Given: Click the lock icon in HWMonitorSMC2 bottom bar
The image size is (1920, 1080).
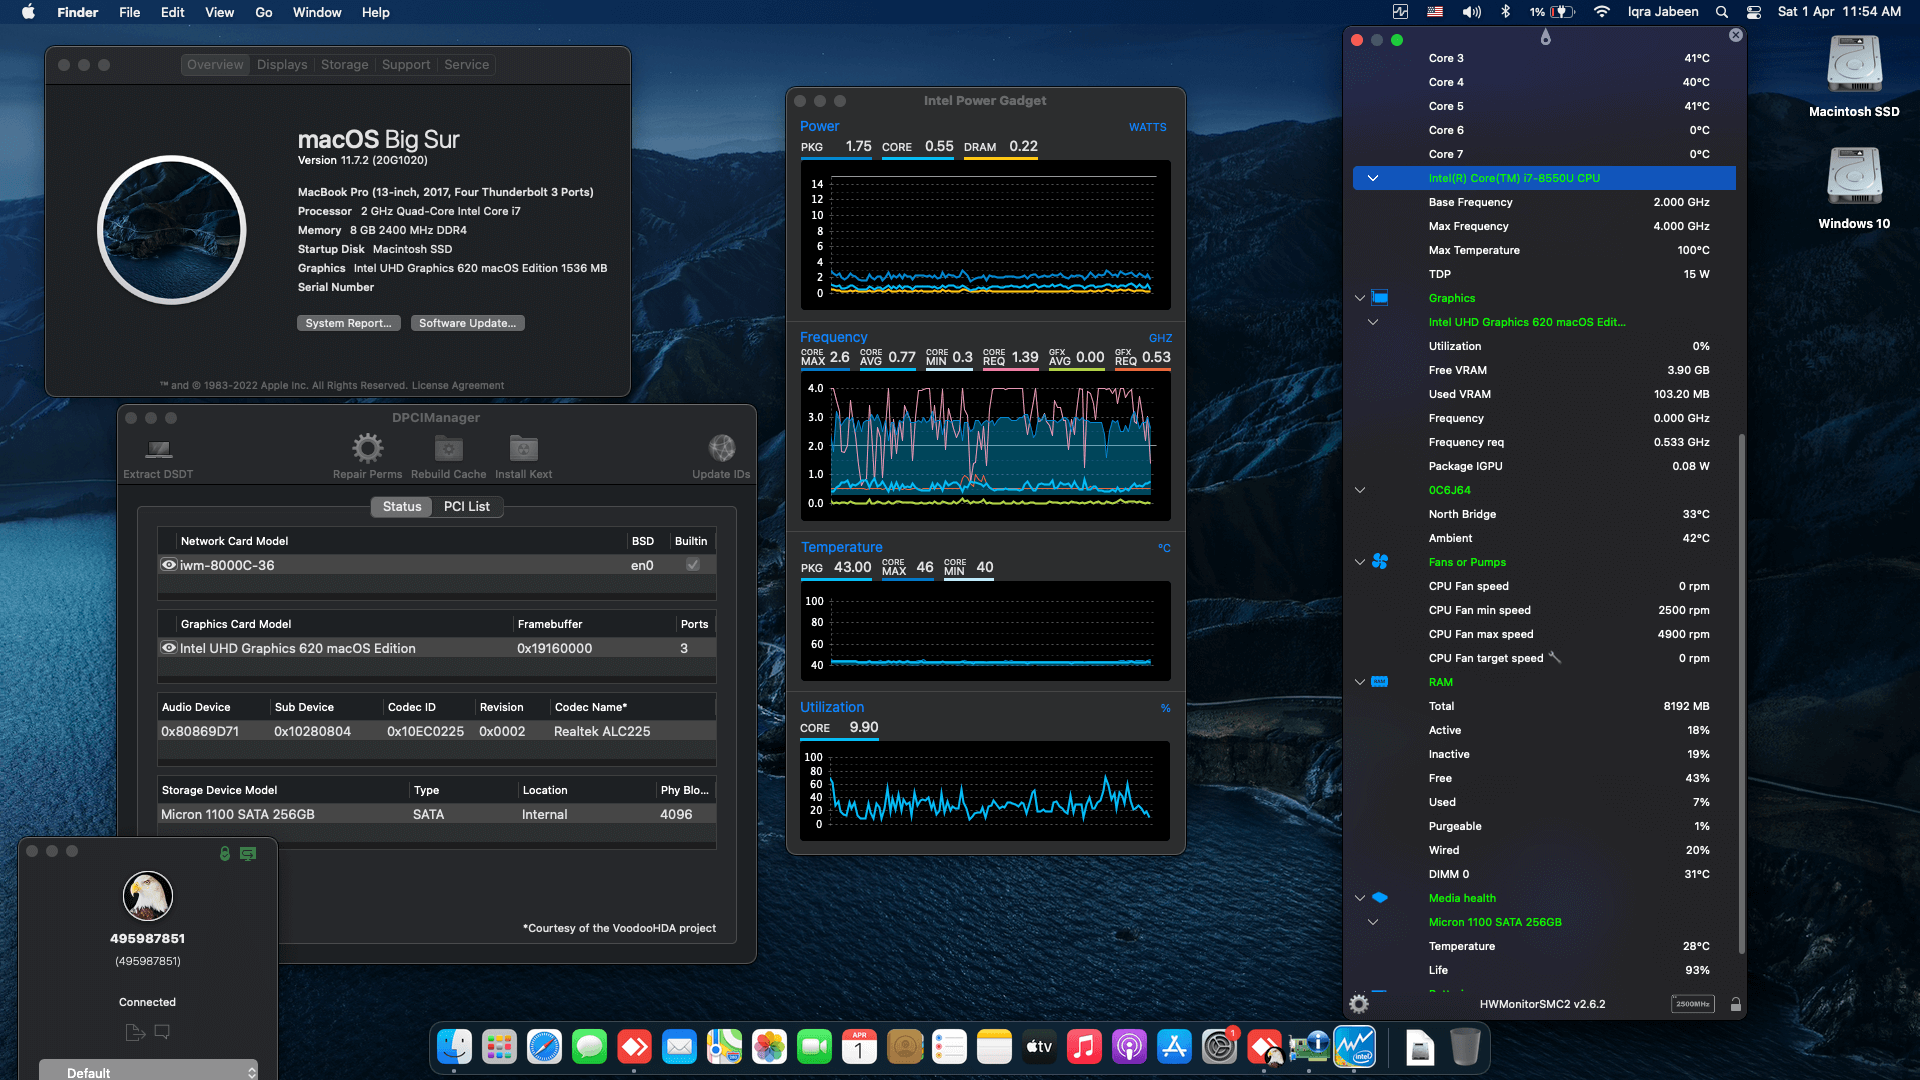Looking at the screenshot, I should [x=1735, y=1004].
